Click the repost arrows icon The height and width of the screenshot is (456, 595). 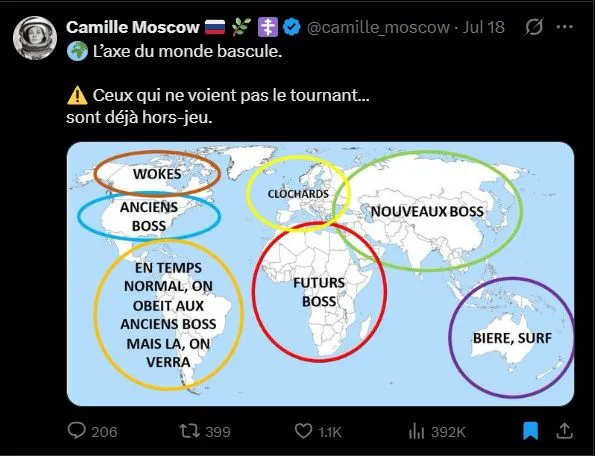189,431
